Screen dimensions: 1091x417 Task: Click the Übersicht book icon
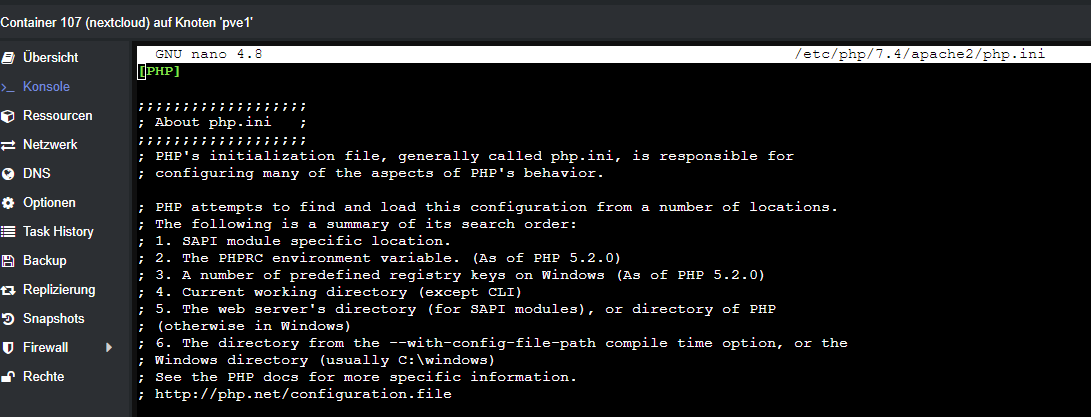pyautogui.click(x=8, y=58)
